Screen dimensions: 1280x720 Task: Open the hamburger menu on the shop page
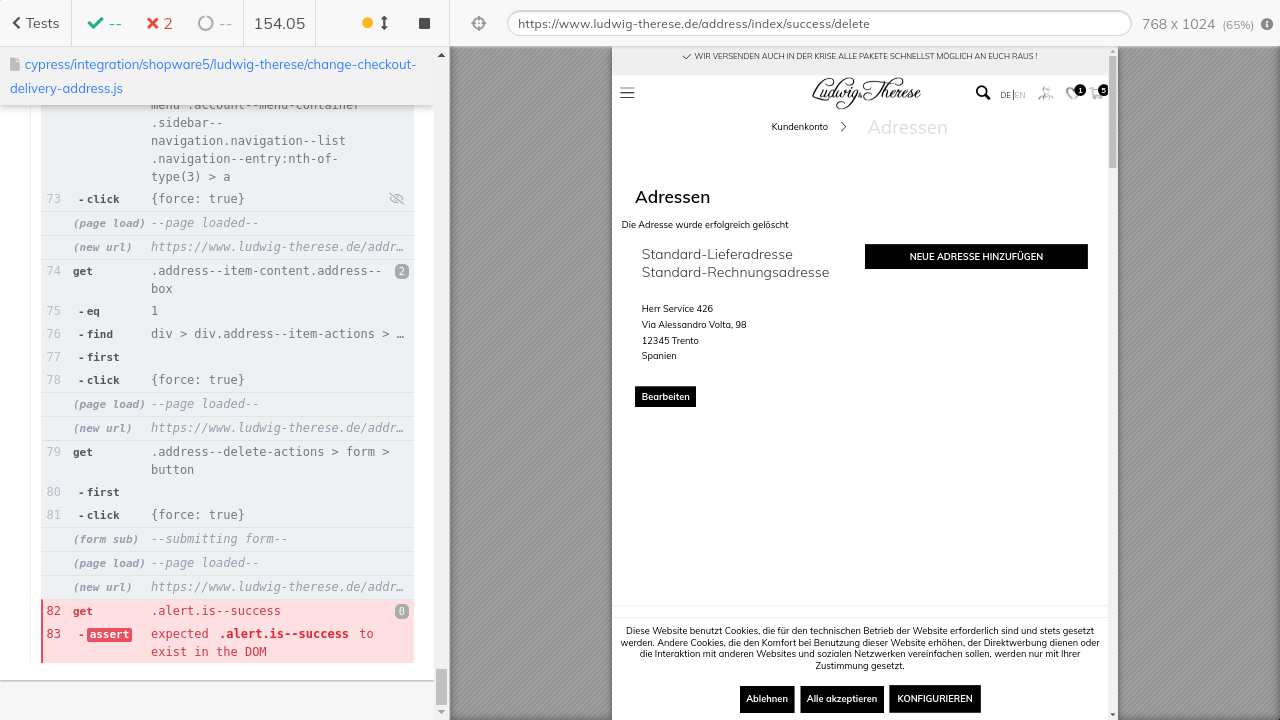(628, 93)
